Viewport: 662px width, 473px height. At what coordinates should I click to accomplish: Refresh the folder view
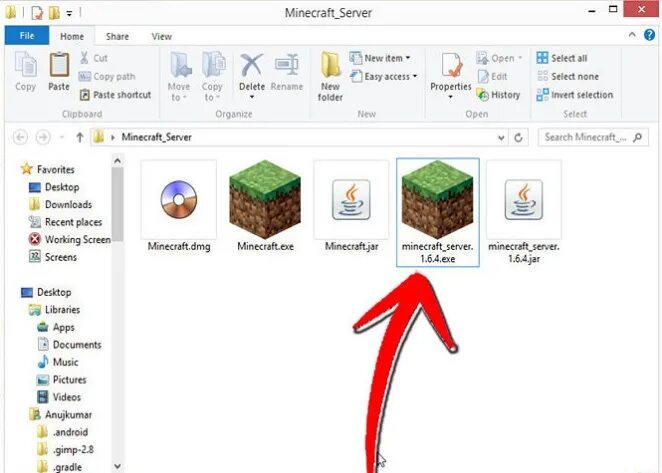518,138
